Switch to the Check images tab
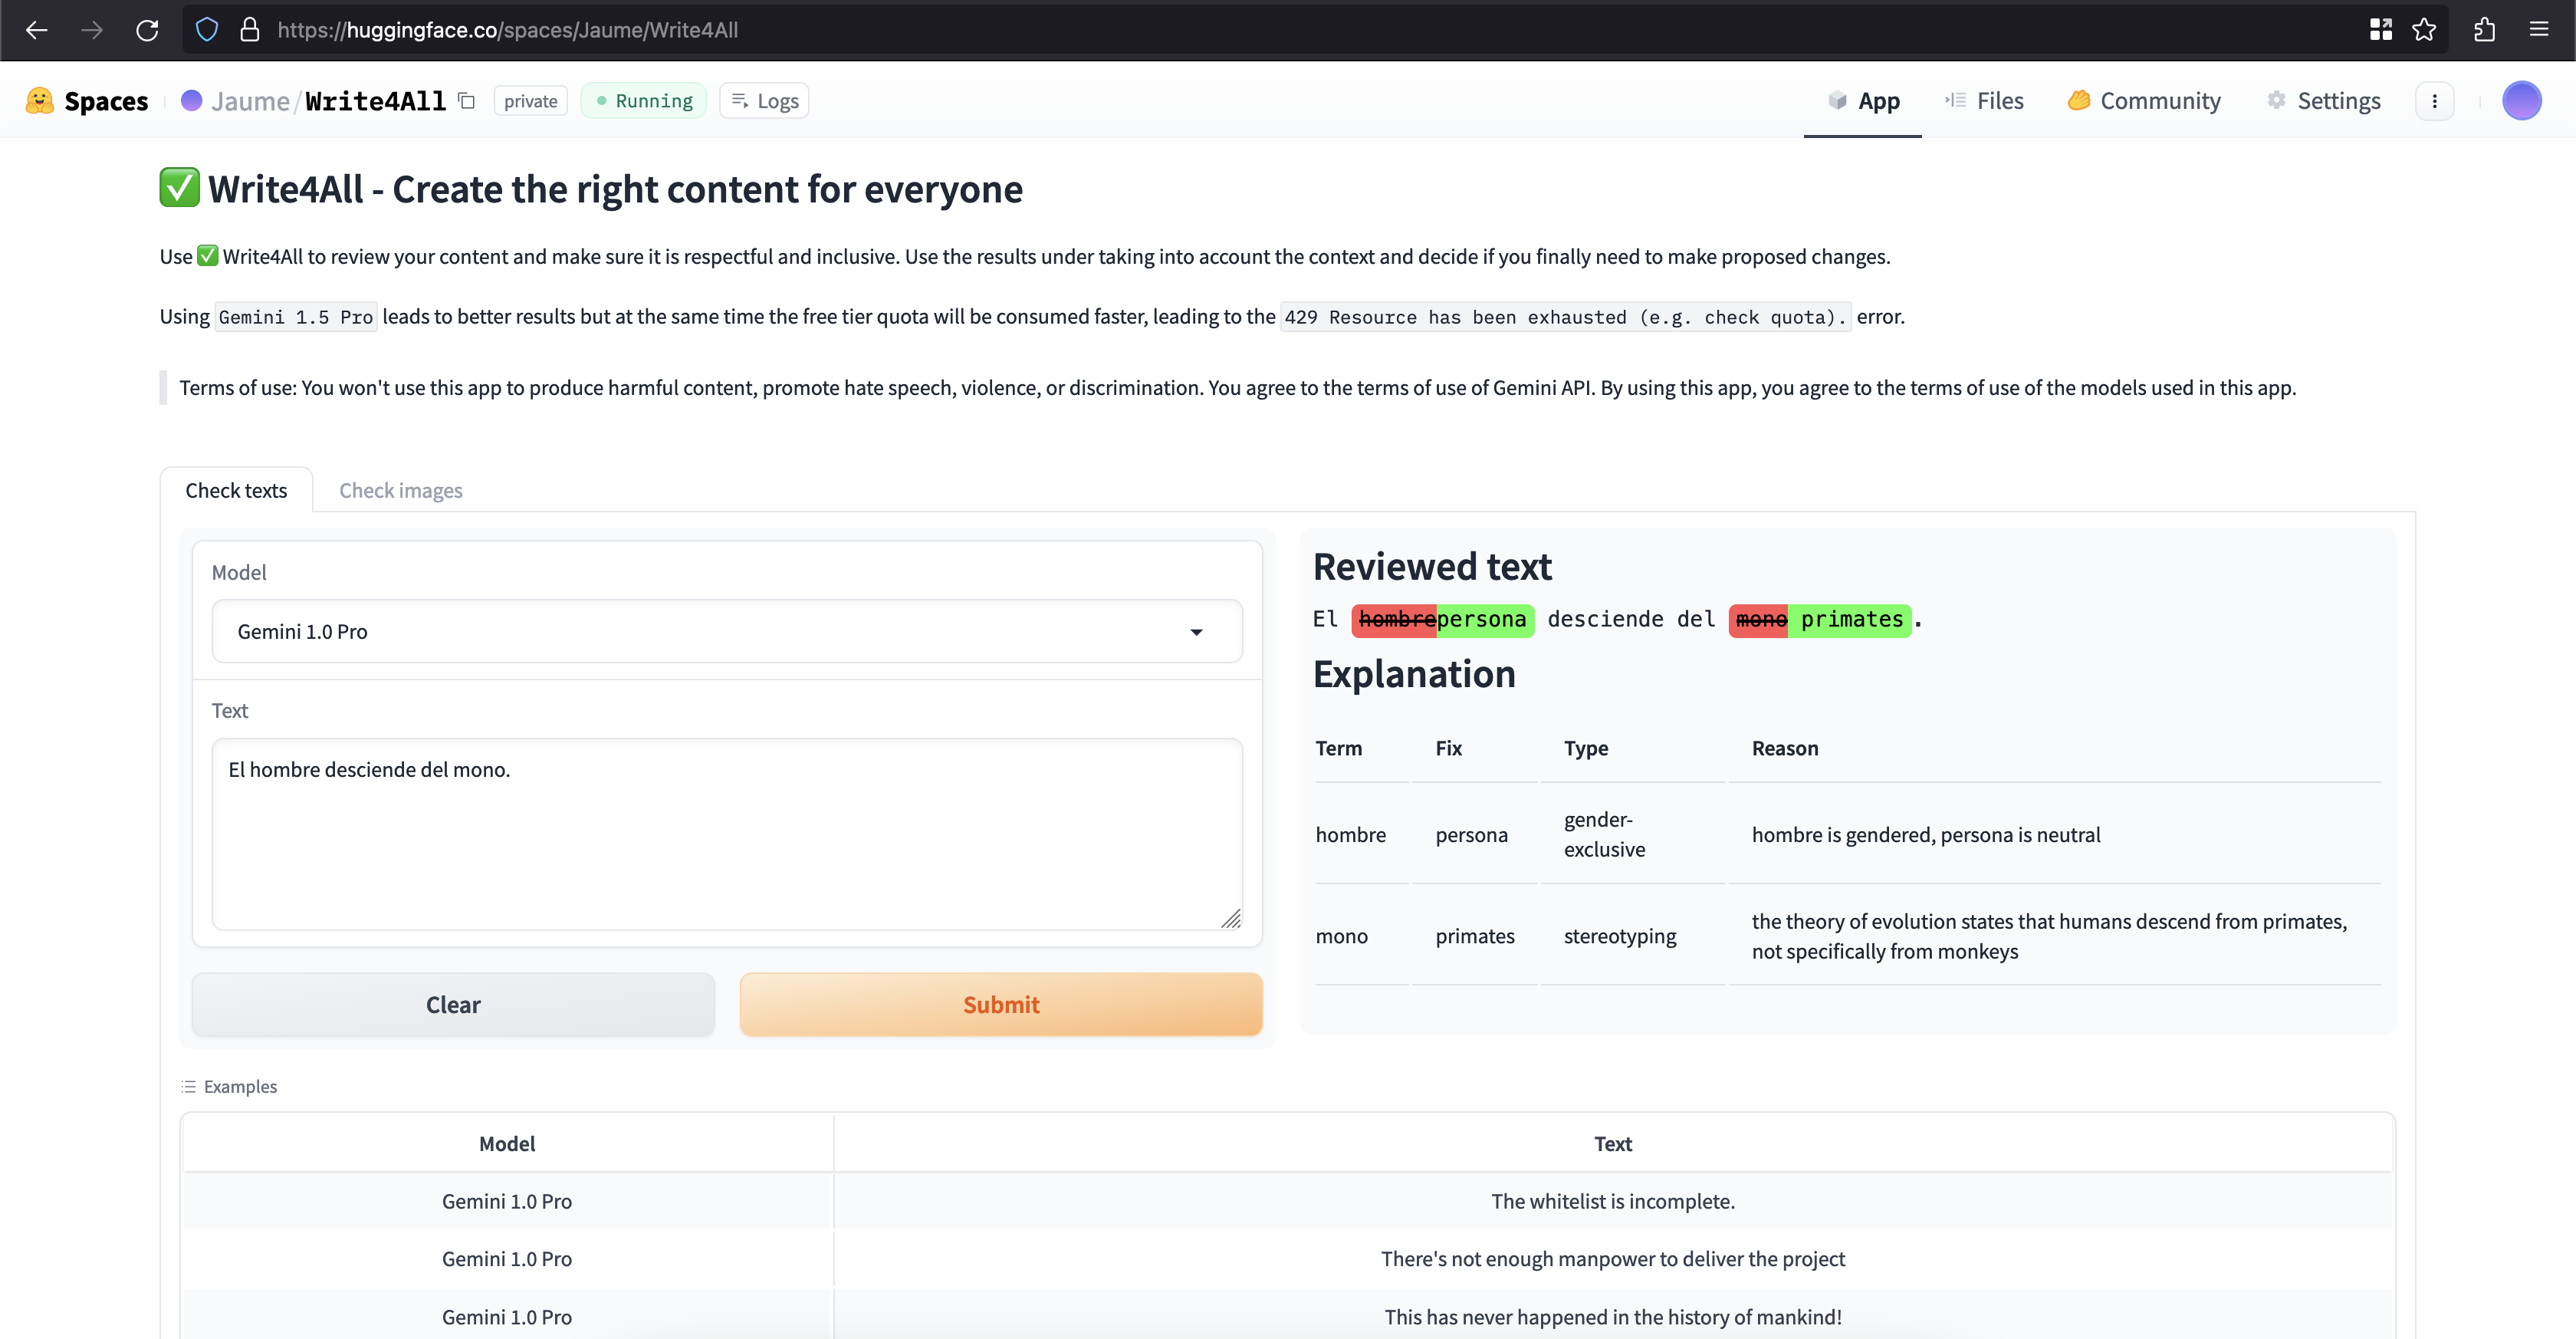Screen dimensions: 2576x1339 pos(400,490)
